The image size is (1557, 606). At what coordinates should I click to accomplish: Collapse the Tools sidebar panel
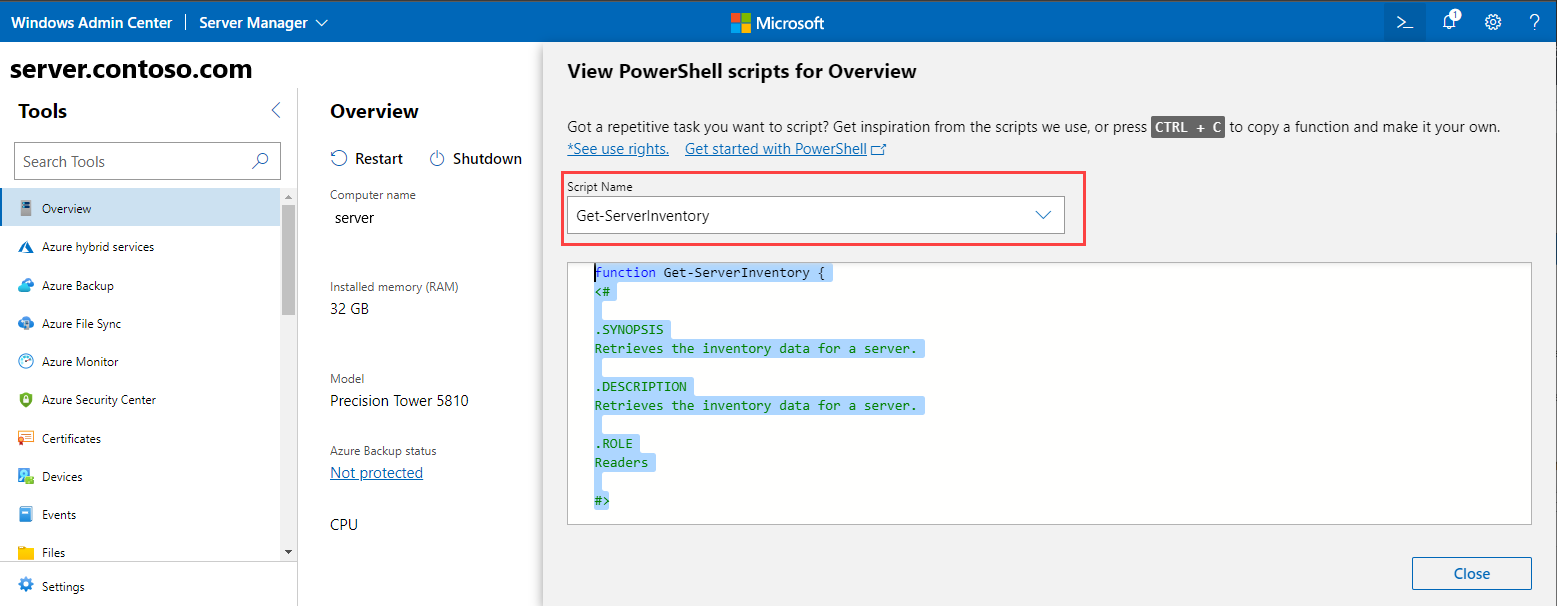(x=275, y=111)
